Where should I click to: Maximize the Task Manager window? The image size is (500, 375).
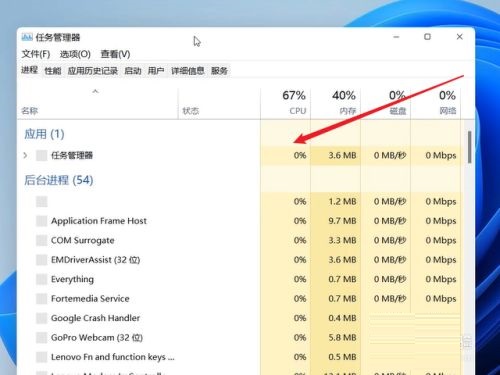tap(427, 37)
